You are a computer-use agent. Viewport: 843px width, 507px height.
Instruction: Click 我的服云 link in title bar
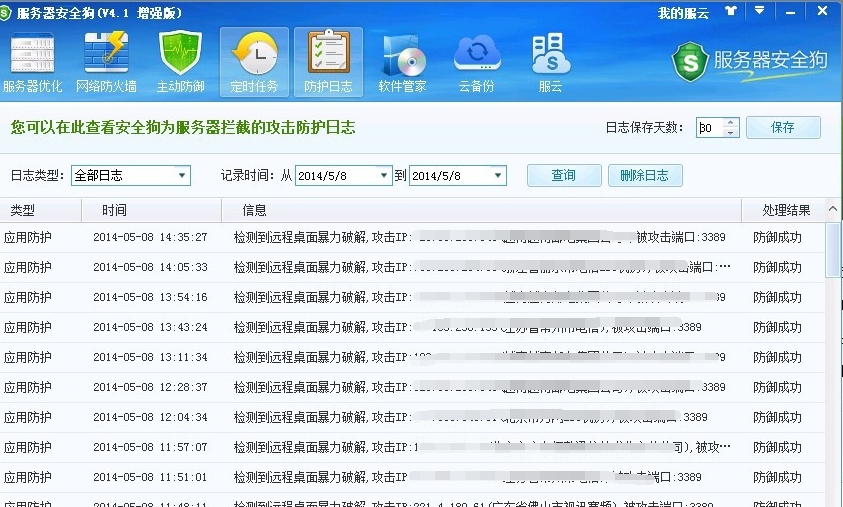(x=683, y=13)
